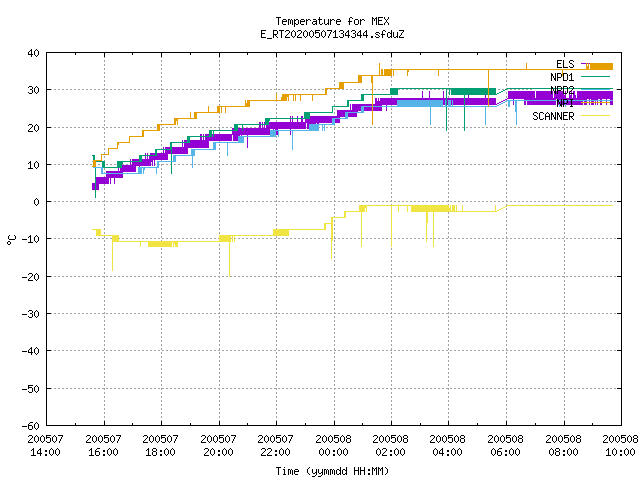Click the 08:00 time tick label

point(564,452)
